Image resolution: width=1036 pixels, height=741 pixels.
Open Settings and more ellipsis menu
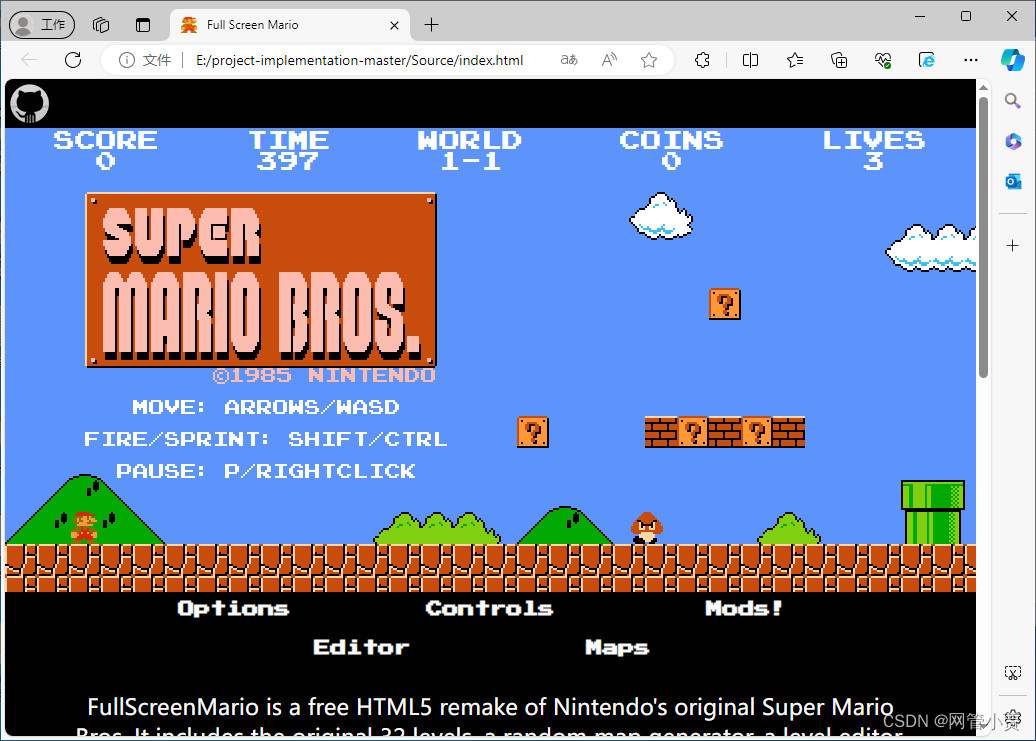coord(971,60)
